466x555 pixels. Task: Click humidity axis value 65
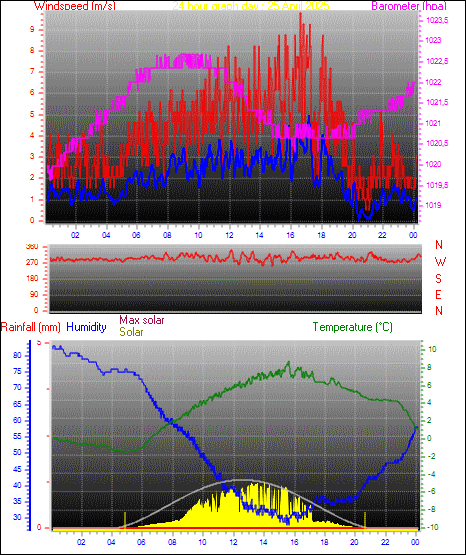coord(17,404)
